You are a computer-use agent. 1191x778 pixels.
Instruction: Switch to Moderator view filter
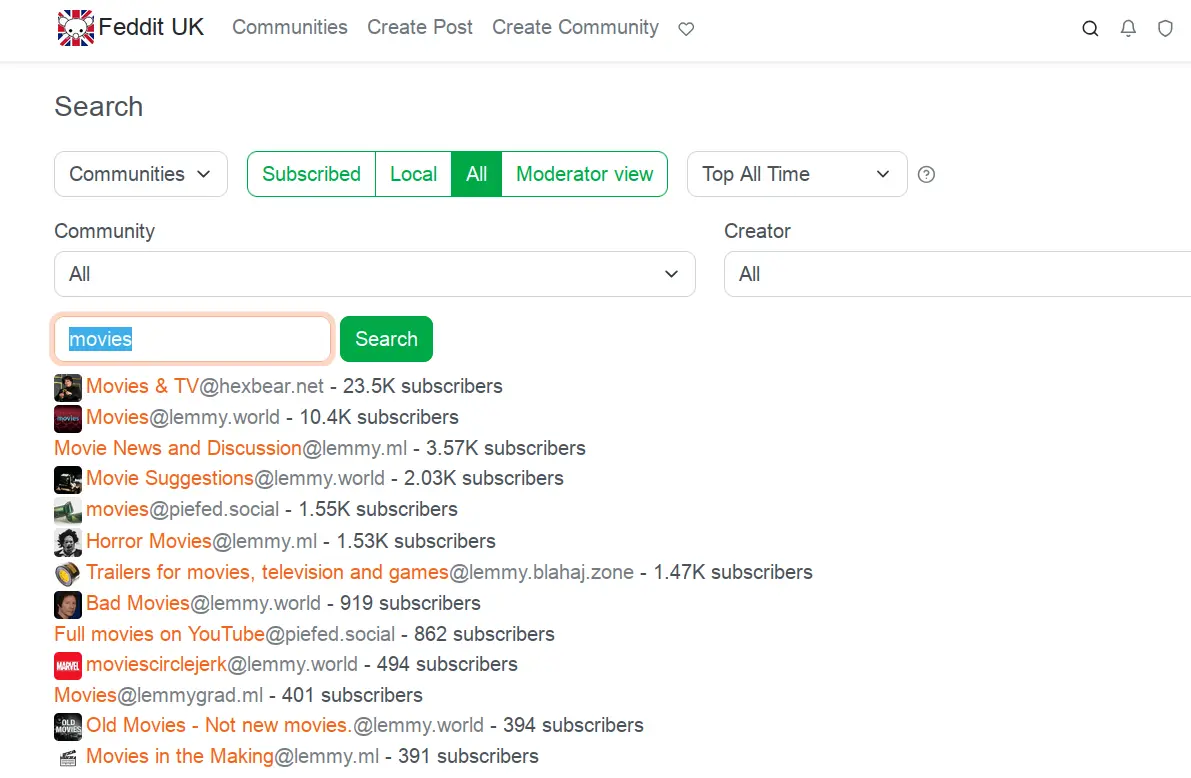point(584,174)
